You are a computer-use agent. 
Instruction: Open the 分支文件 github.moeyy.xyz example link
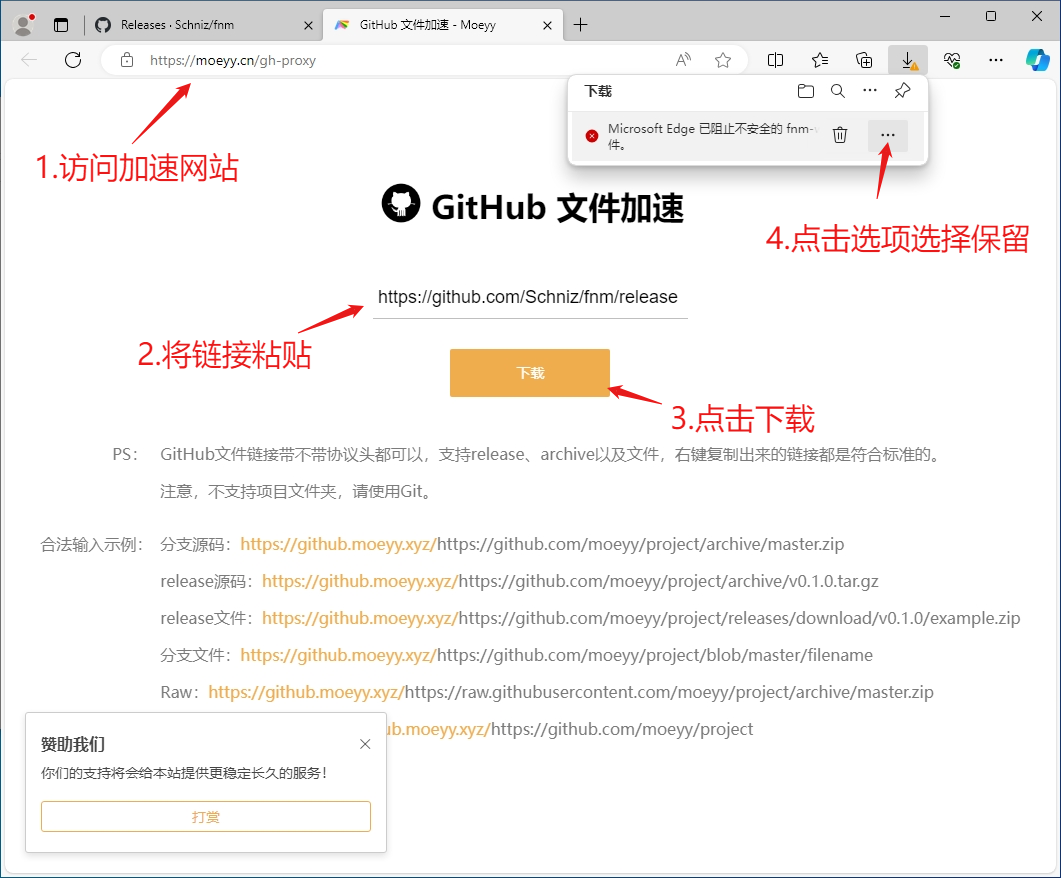click(x=338, y=655)
